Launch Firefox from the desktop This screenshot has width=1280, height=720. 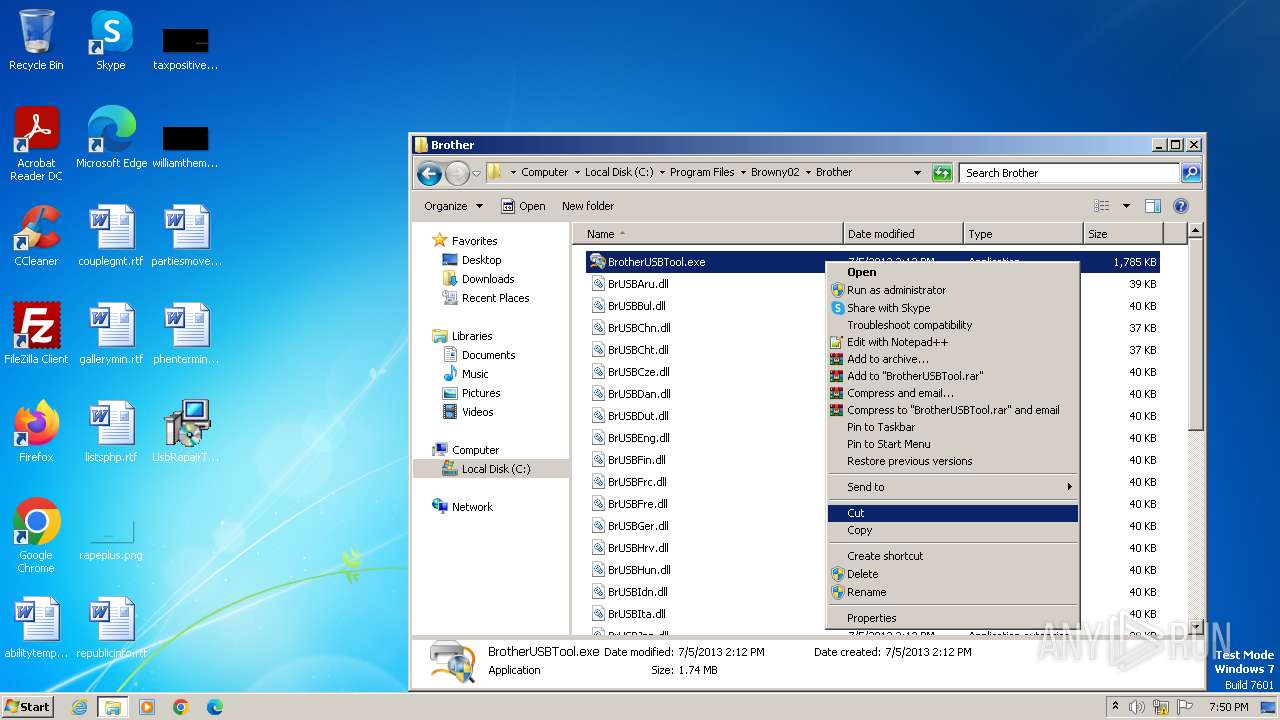click(36, 432)
